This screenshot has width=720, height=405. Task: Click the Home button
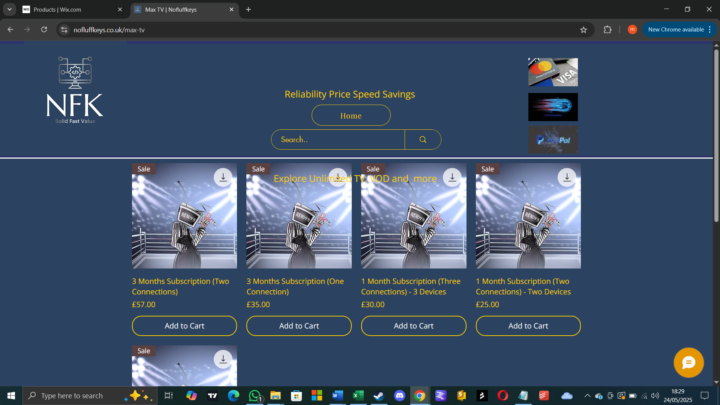click(351, 115)
